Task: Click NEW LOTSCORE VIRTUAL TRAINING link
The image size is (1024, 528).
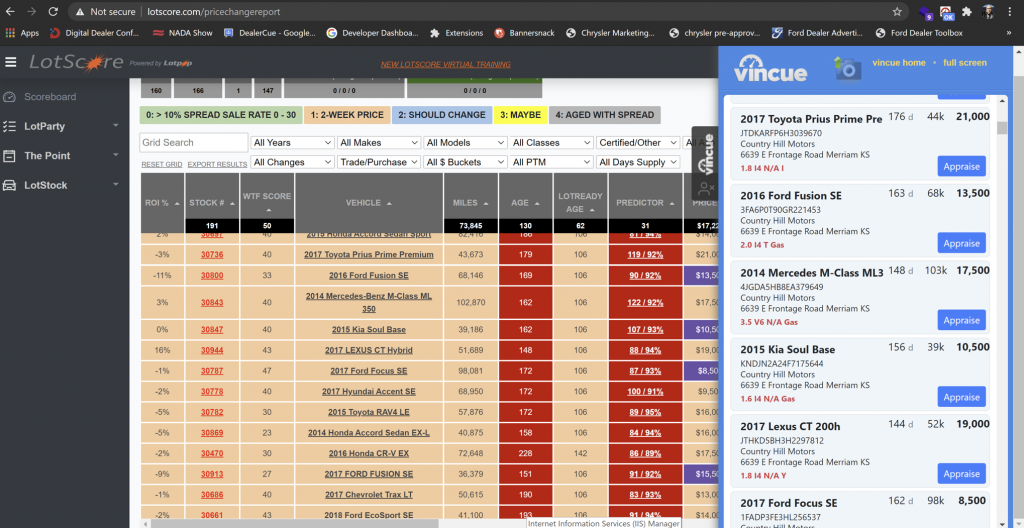Action: (x=446, y=64)
